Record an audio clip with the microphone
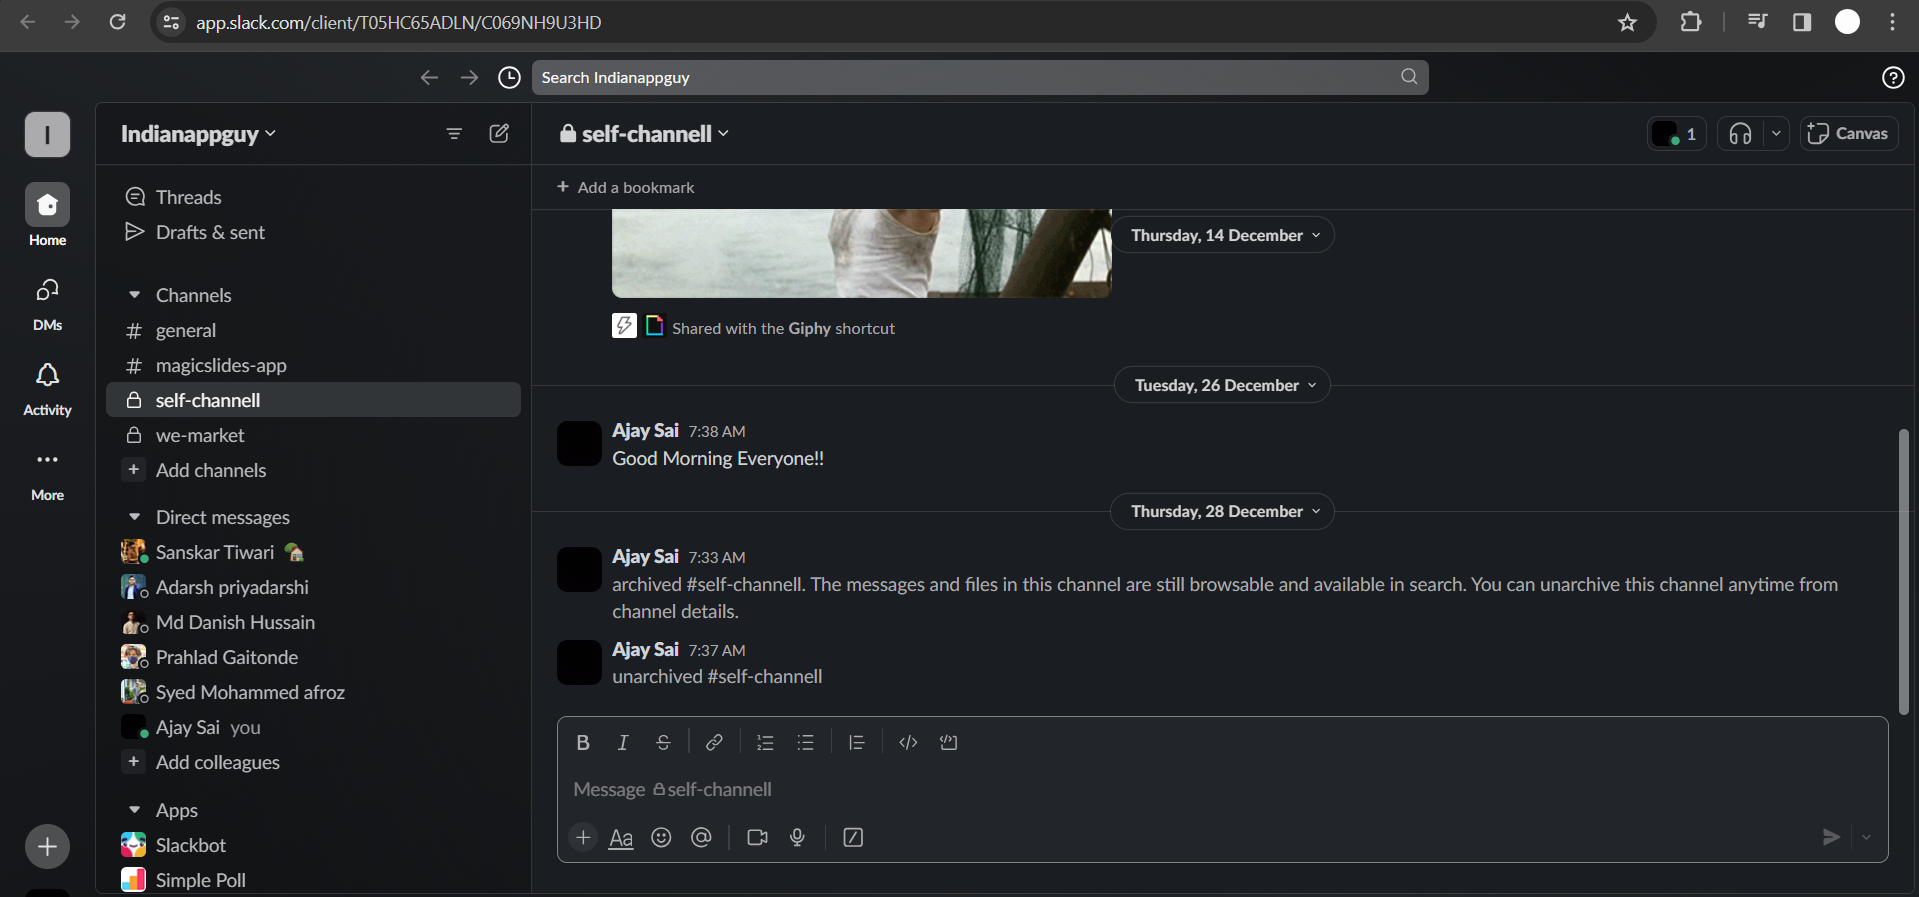 coord(797,837)
